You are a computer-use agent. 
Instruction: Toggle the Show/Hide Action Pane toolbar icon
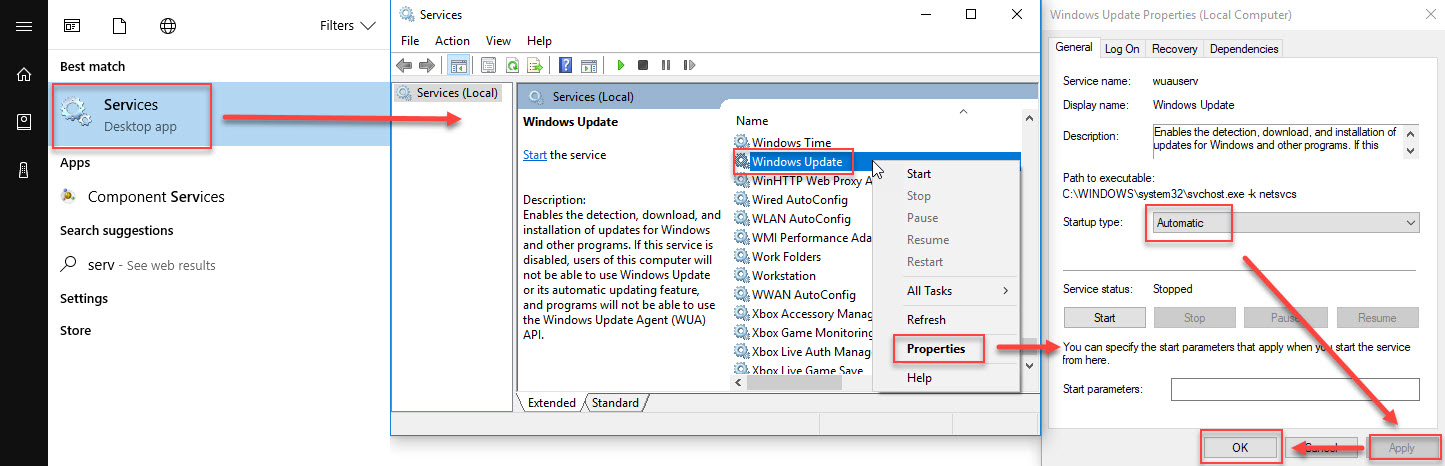point(589,65)
